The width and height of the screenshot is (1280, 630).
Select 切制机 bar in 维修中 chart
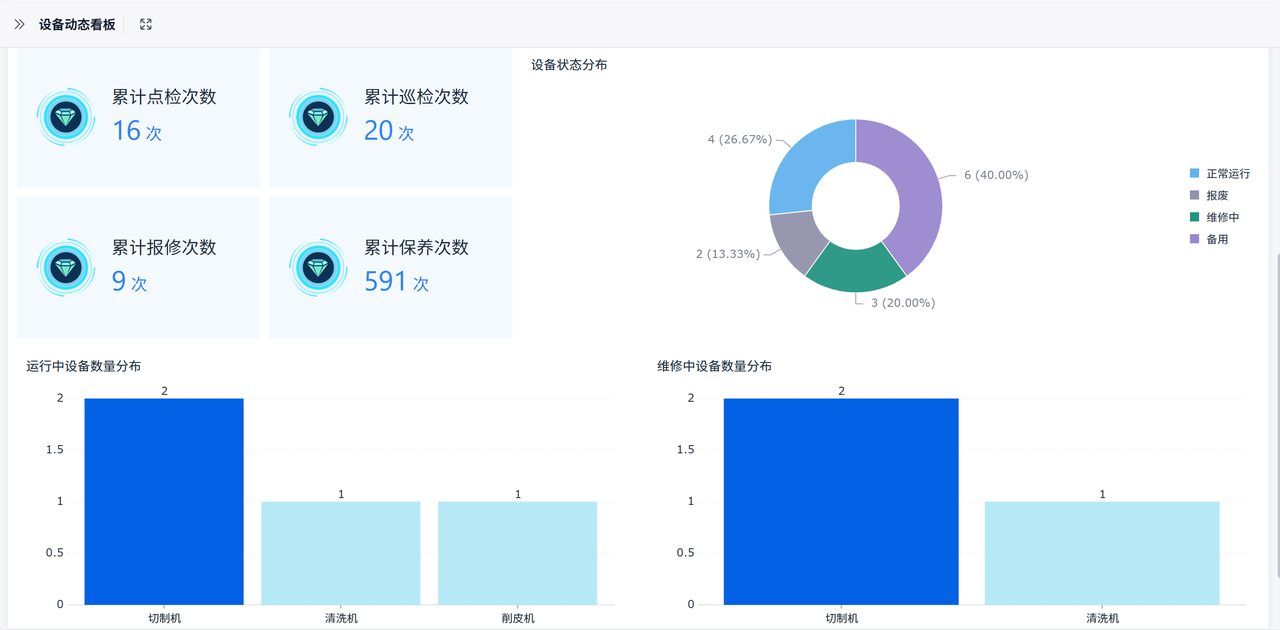tap(841, 501)
